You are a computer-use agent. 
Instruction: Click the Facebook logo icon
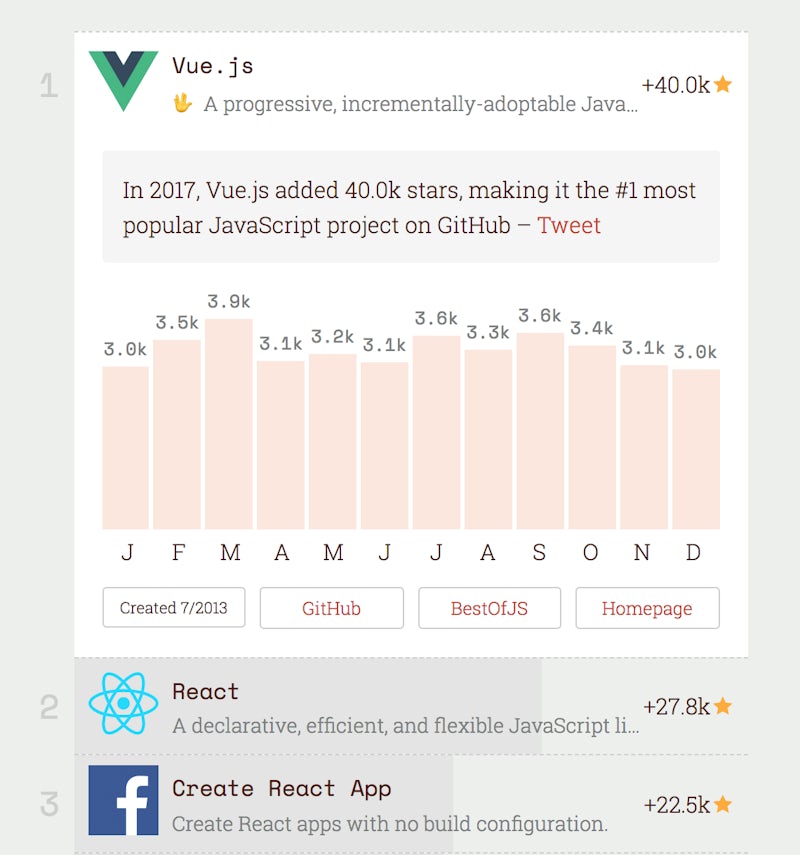[123, 800]
